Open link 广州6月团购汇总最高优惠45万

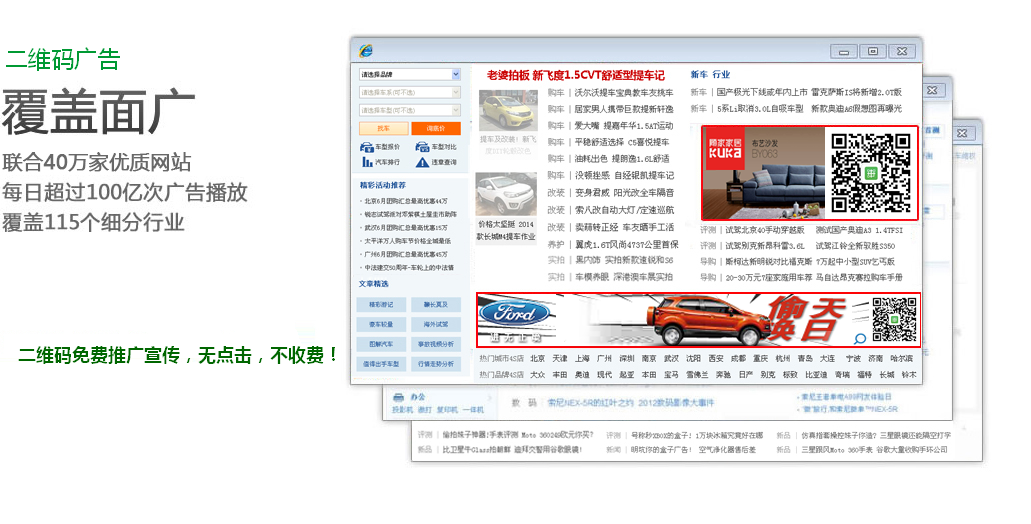coord(406,254)
